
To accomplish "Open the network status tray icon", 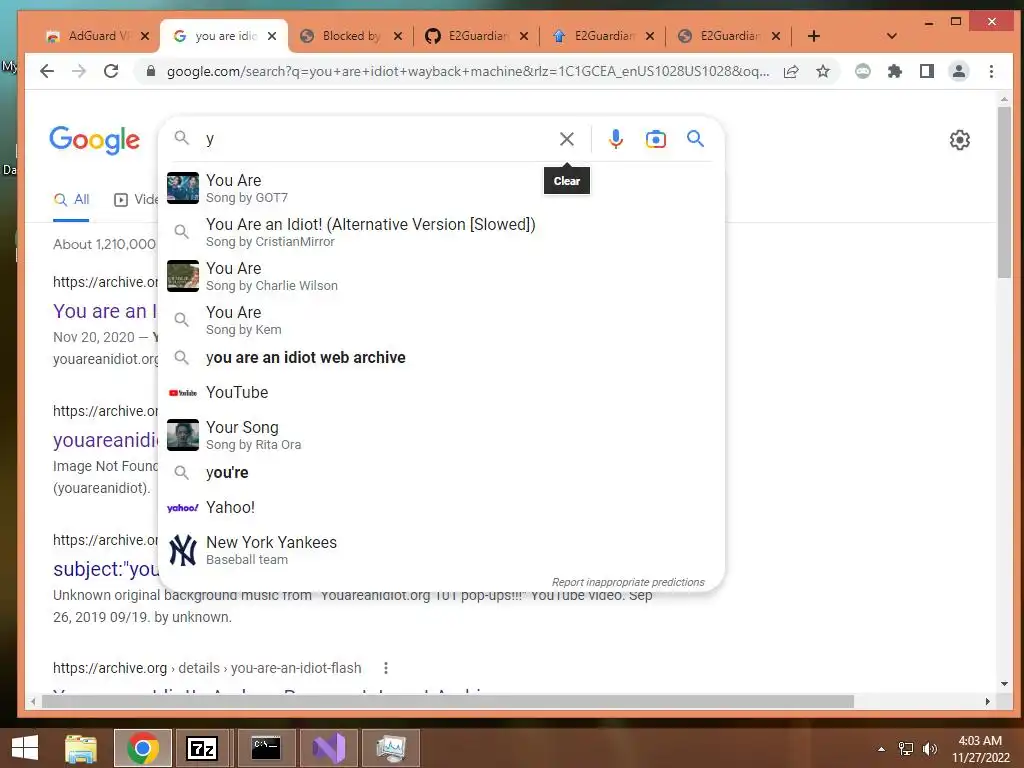I will pos(906,749).
